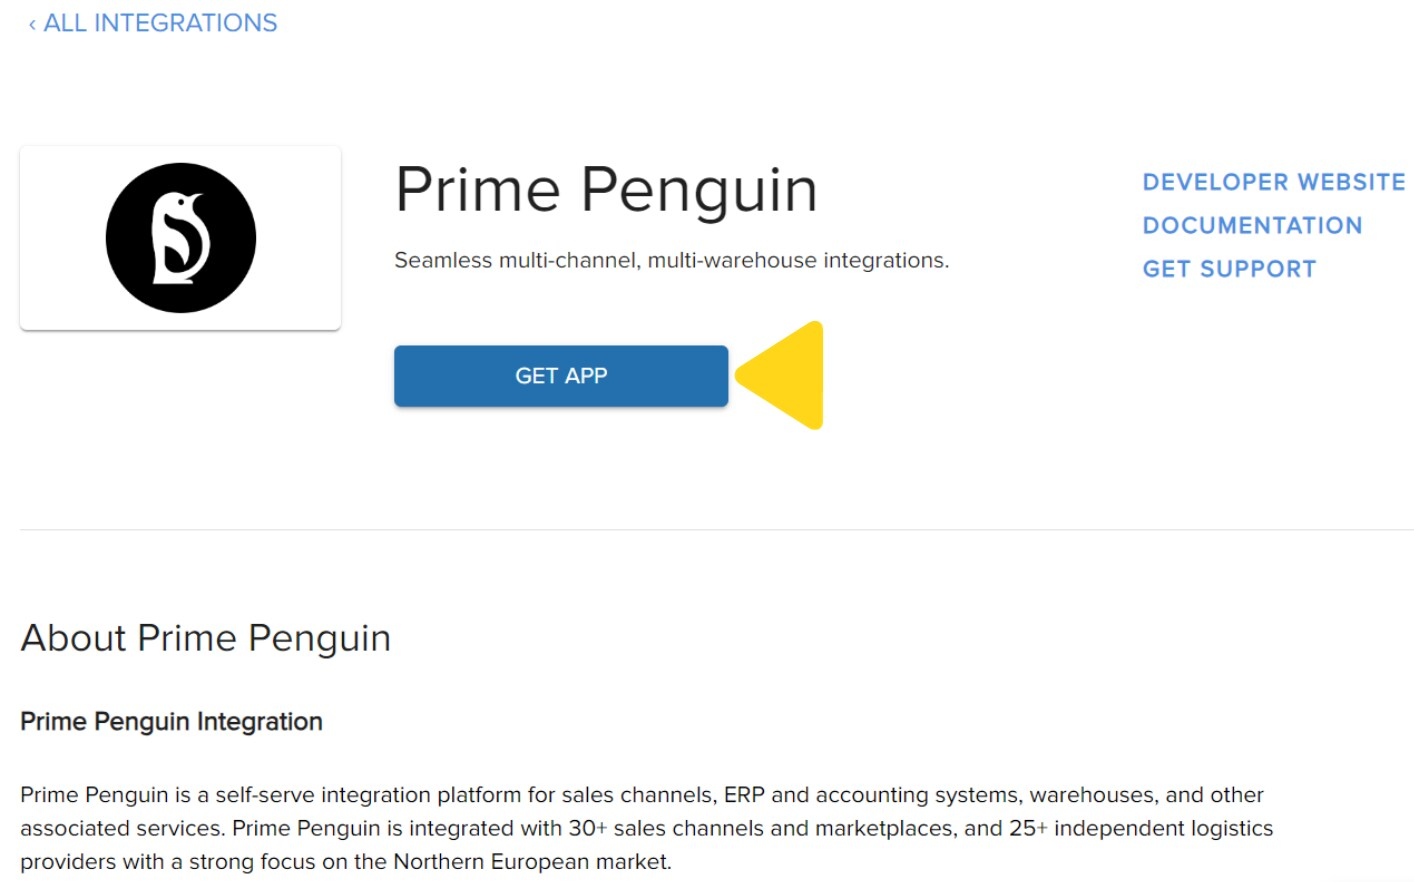Open the DEVELOPER WEBSITE link
Screen dimensions: 1414x882
[1274, 181]
